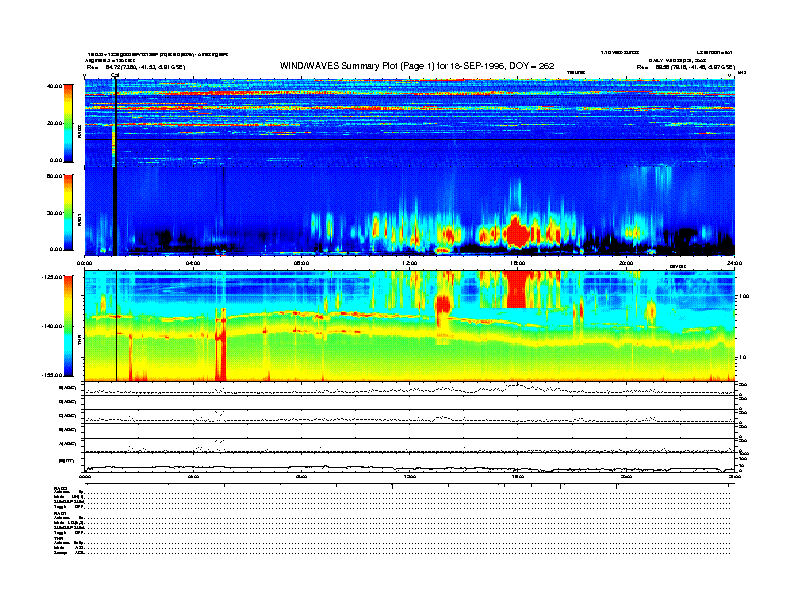Click the TNR color scale bar
The height and width of the screenshot is (612, 792).
(x=69, y=326)
